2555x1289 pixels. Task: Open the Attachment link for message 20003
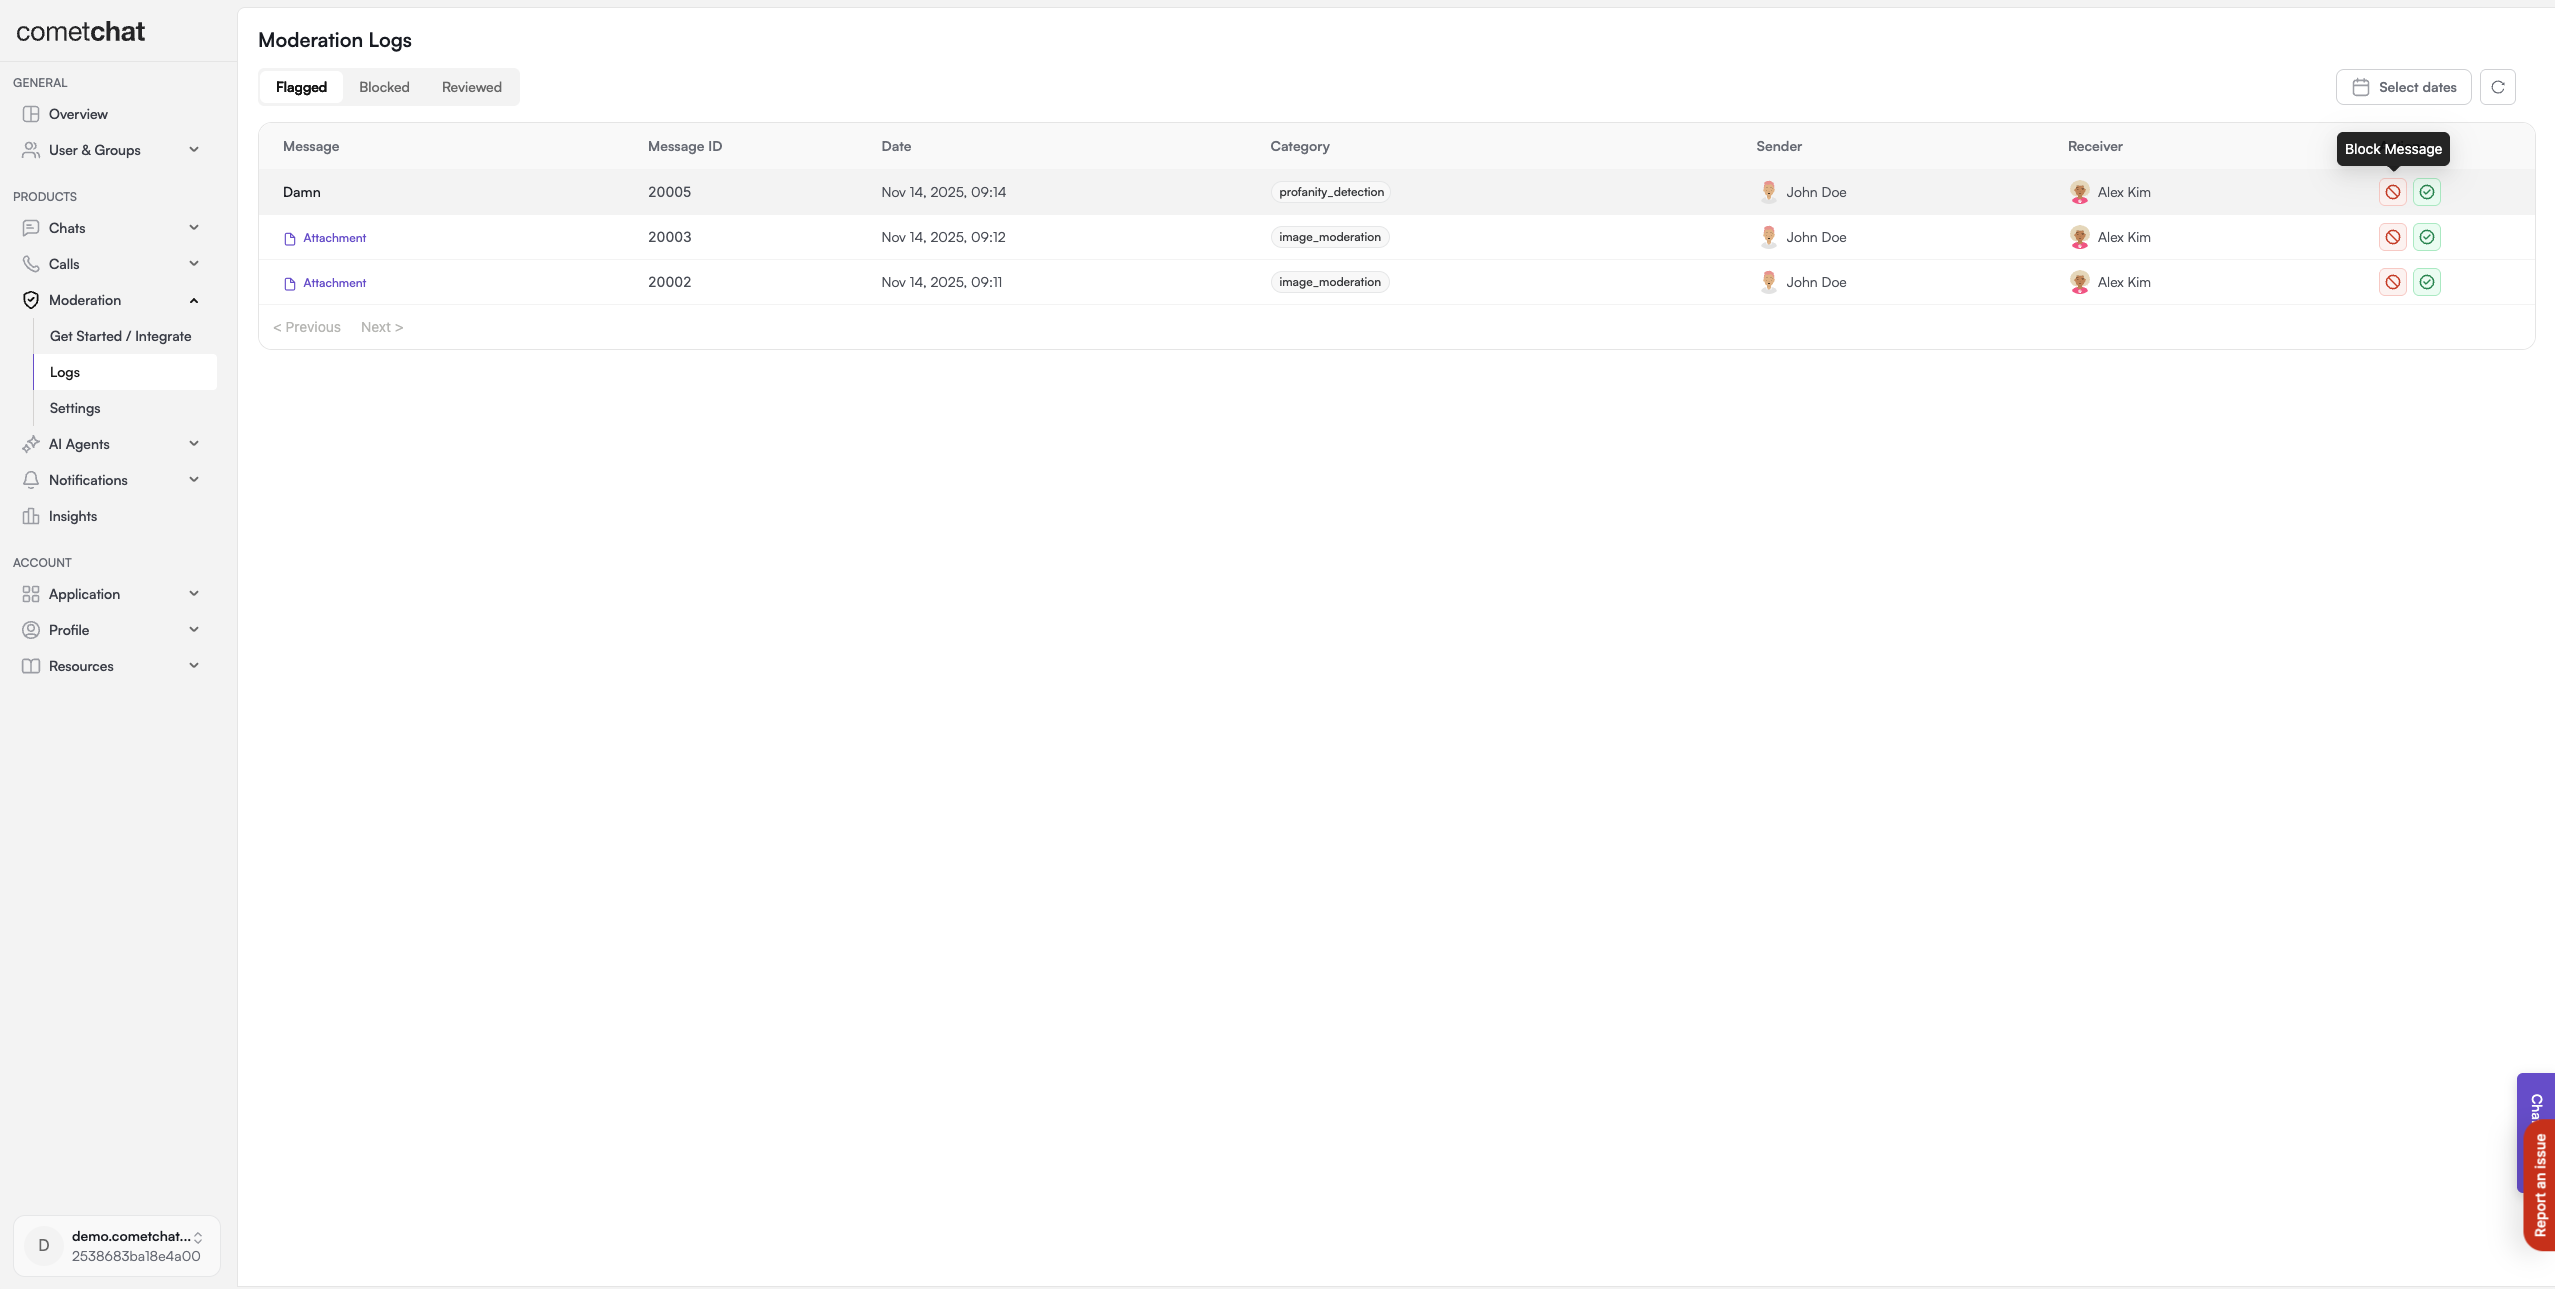(x=334, y=238)
